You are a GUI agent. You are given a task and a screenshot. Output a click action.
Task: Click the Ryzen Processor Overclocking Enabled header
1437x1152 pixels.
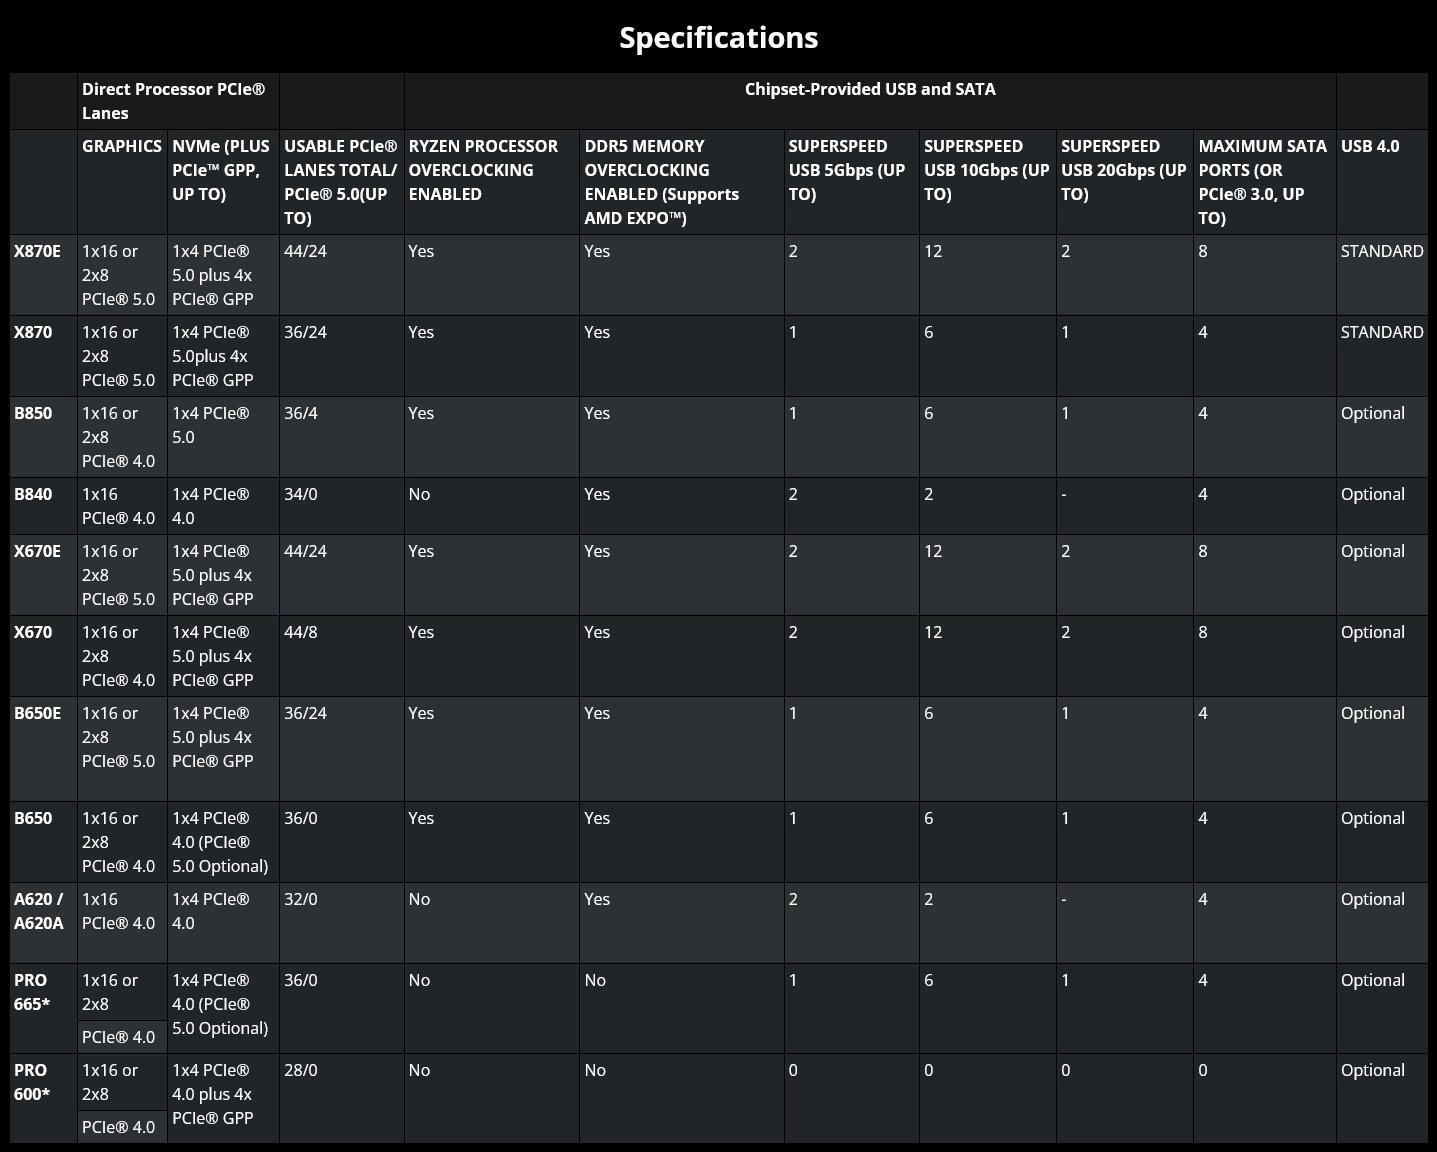pos(483,170)
